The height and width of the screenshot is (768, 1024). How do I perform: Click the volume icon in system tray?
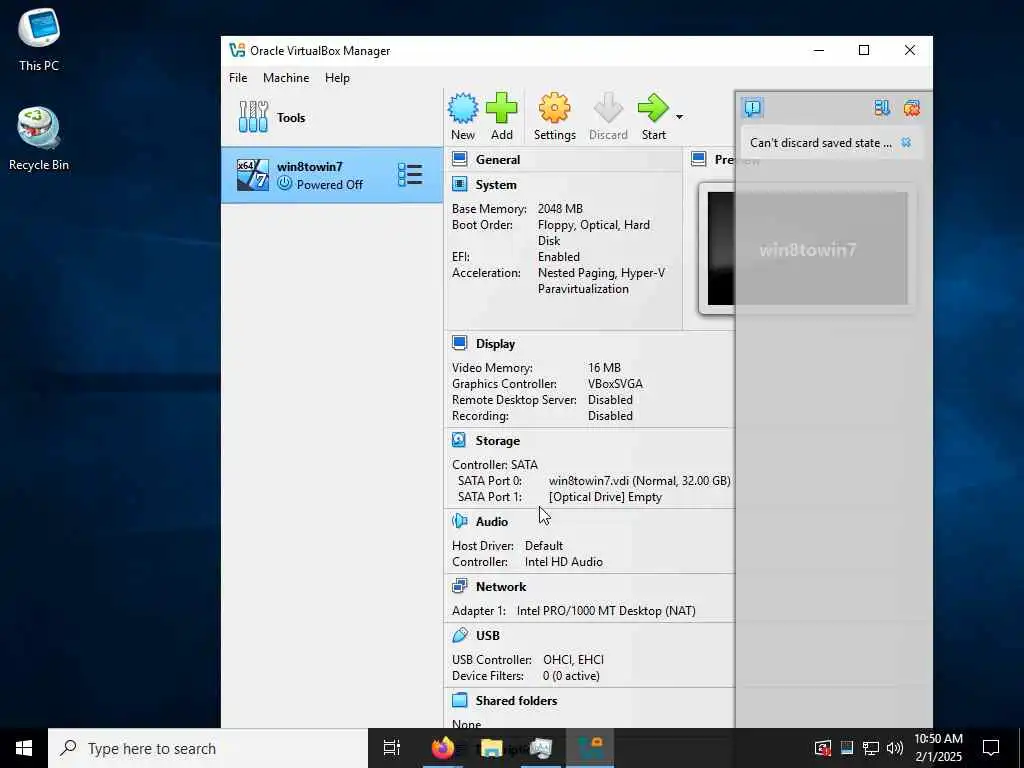pyautogui.click(x=895, y=748)
